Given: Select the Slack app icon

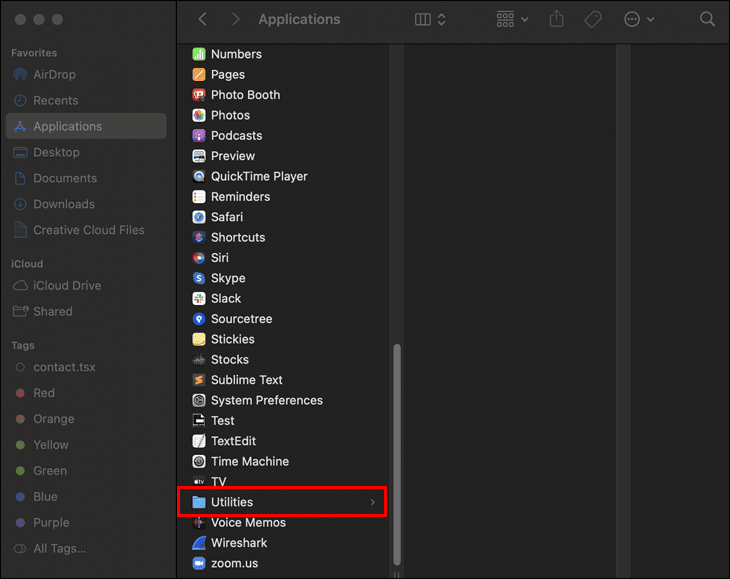Looking at the screenshot, I should click(199, 298).
